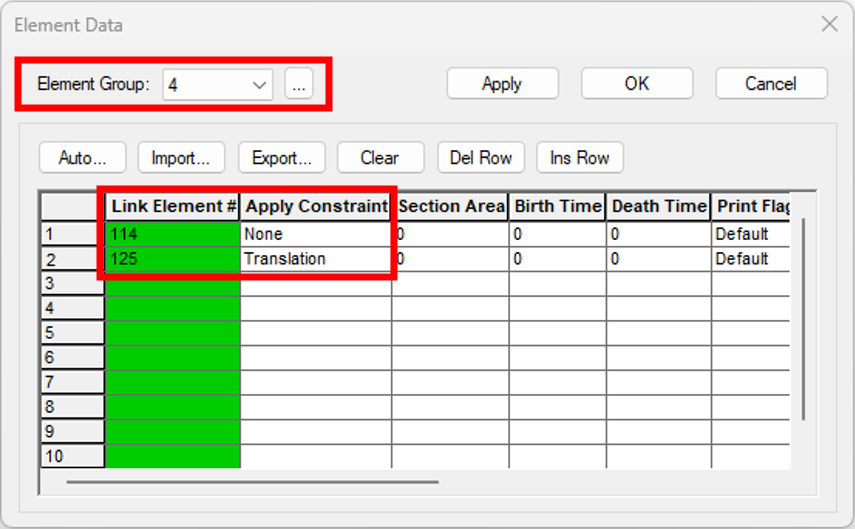This screenshot has width=855, height=529.
Task: Open the Element Group dropdown
Action: (218, 85)
